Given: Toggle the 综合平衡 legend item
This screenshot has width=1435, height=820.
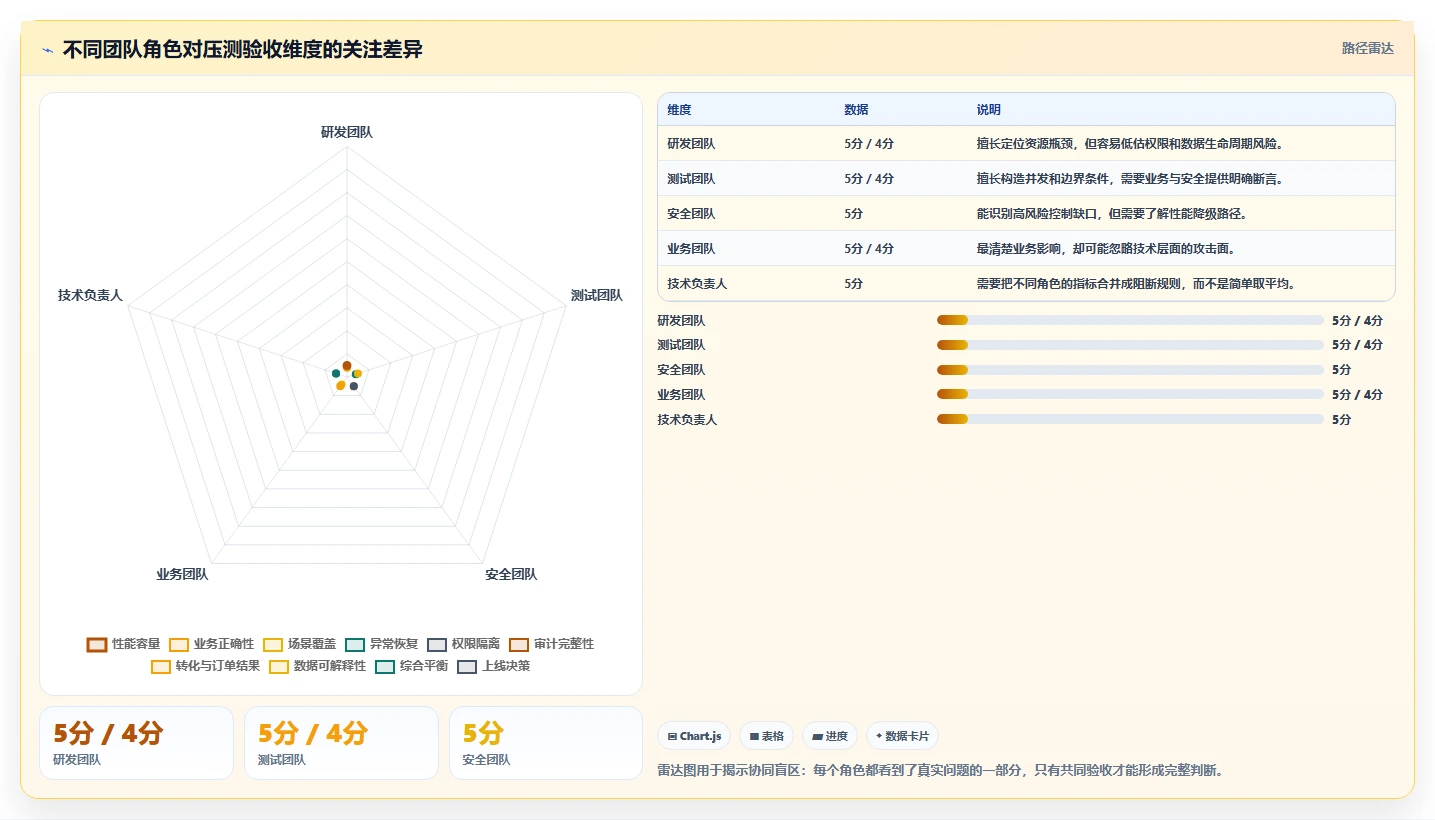Looking at the screenshot, I should [x=412, y=666].
